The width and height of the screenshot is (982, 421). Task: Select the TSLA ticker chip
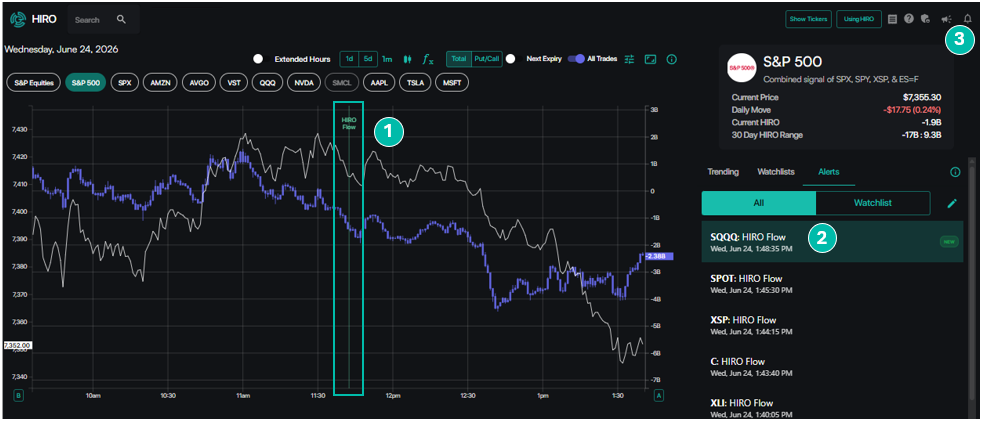pos(415,82)
